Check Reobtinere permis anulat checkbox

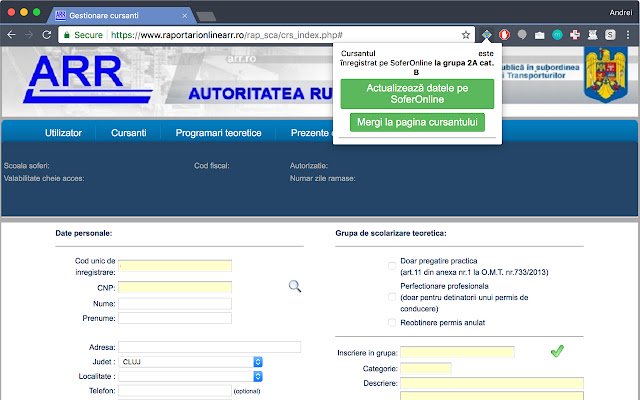click(392, 323)
